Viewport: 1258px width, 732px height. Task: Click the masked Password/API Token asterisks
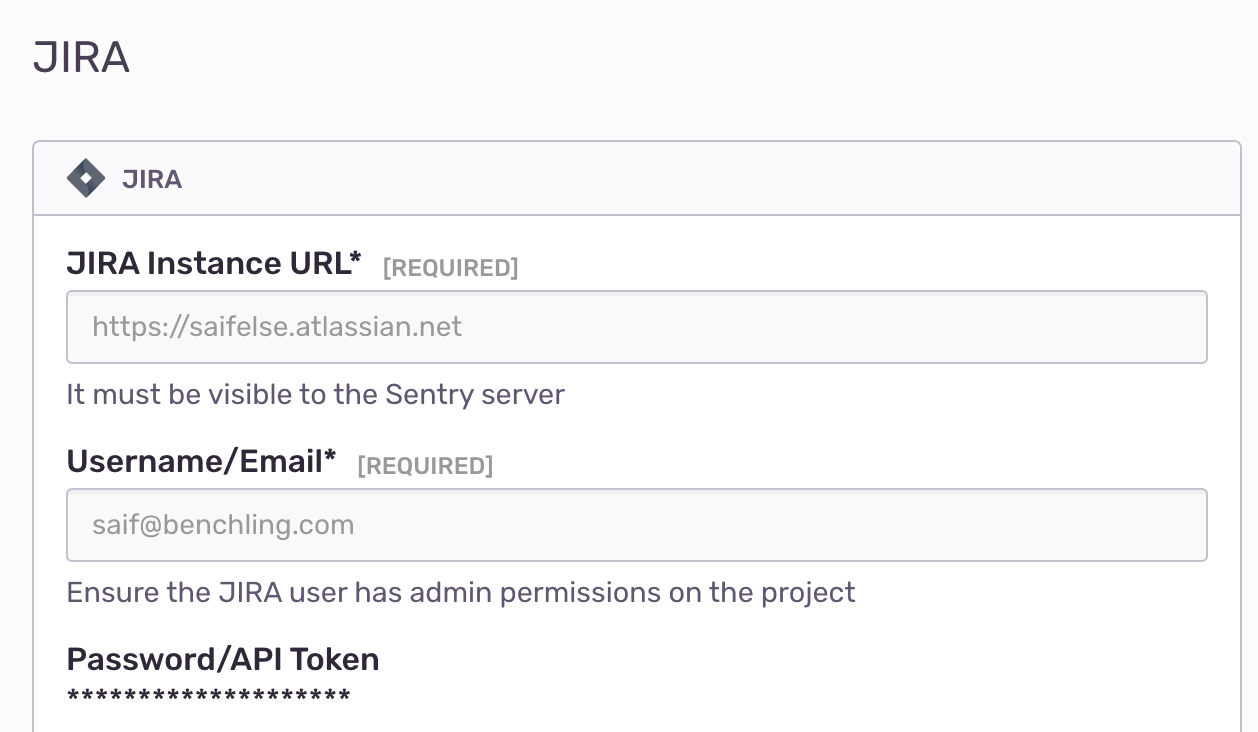tap(209, 697)
